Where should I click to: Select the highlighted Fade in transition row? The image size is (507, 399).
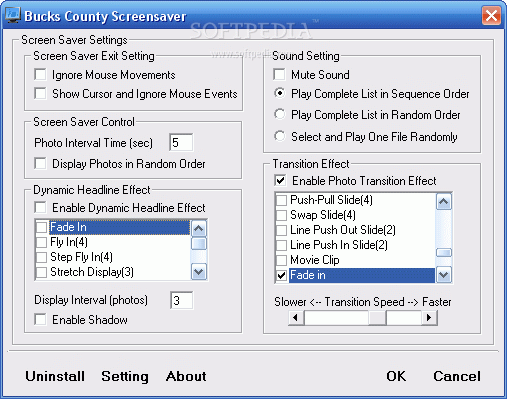[x=362, y=275]
